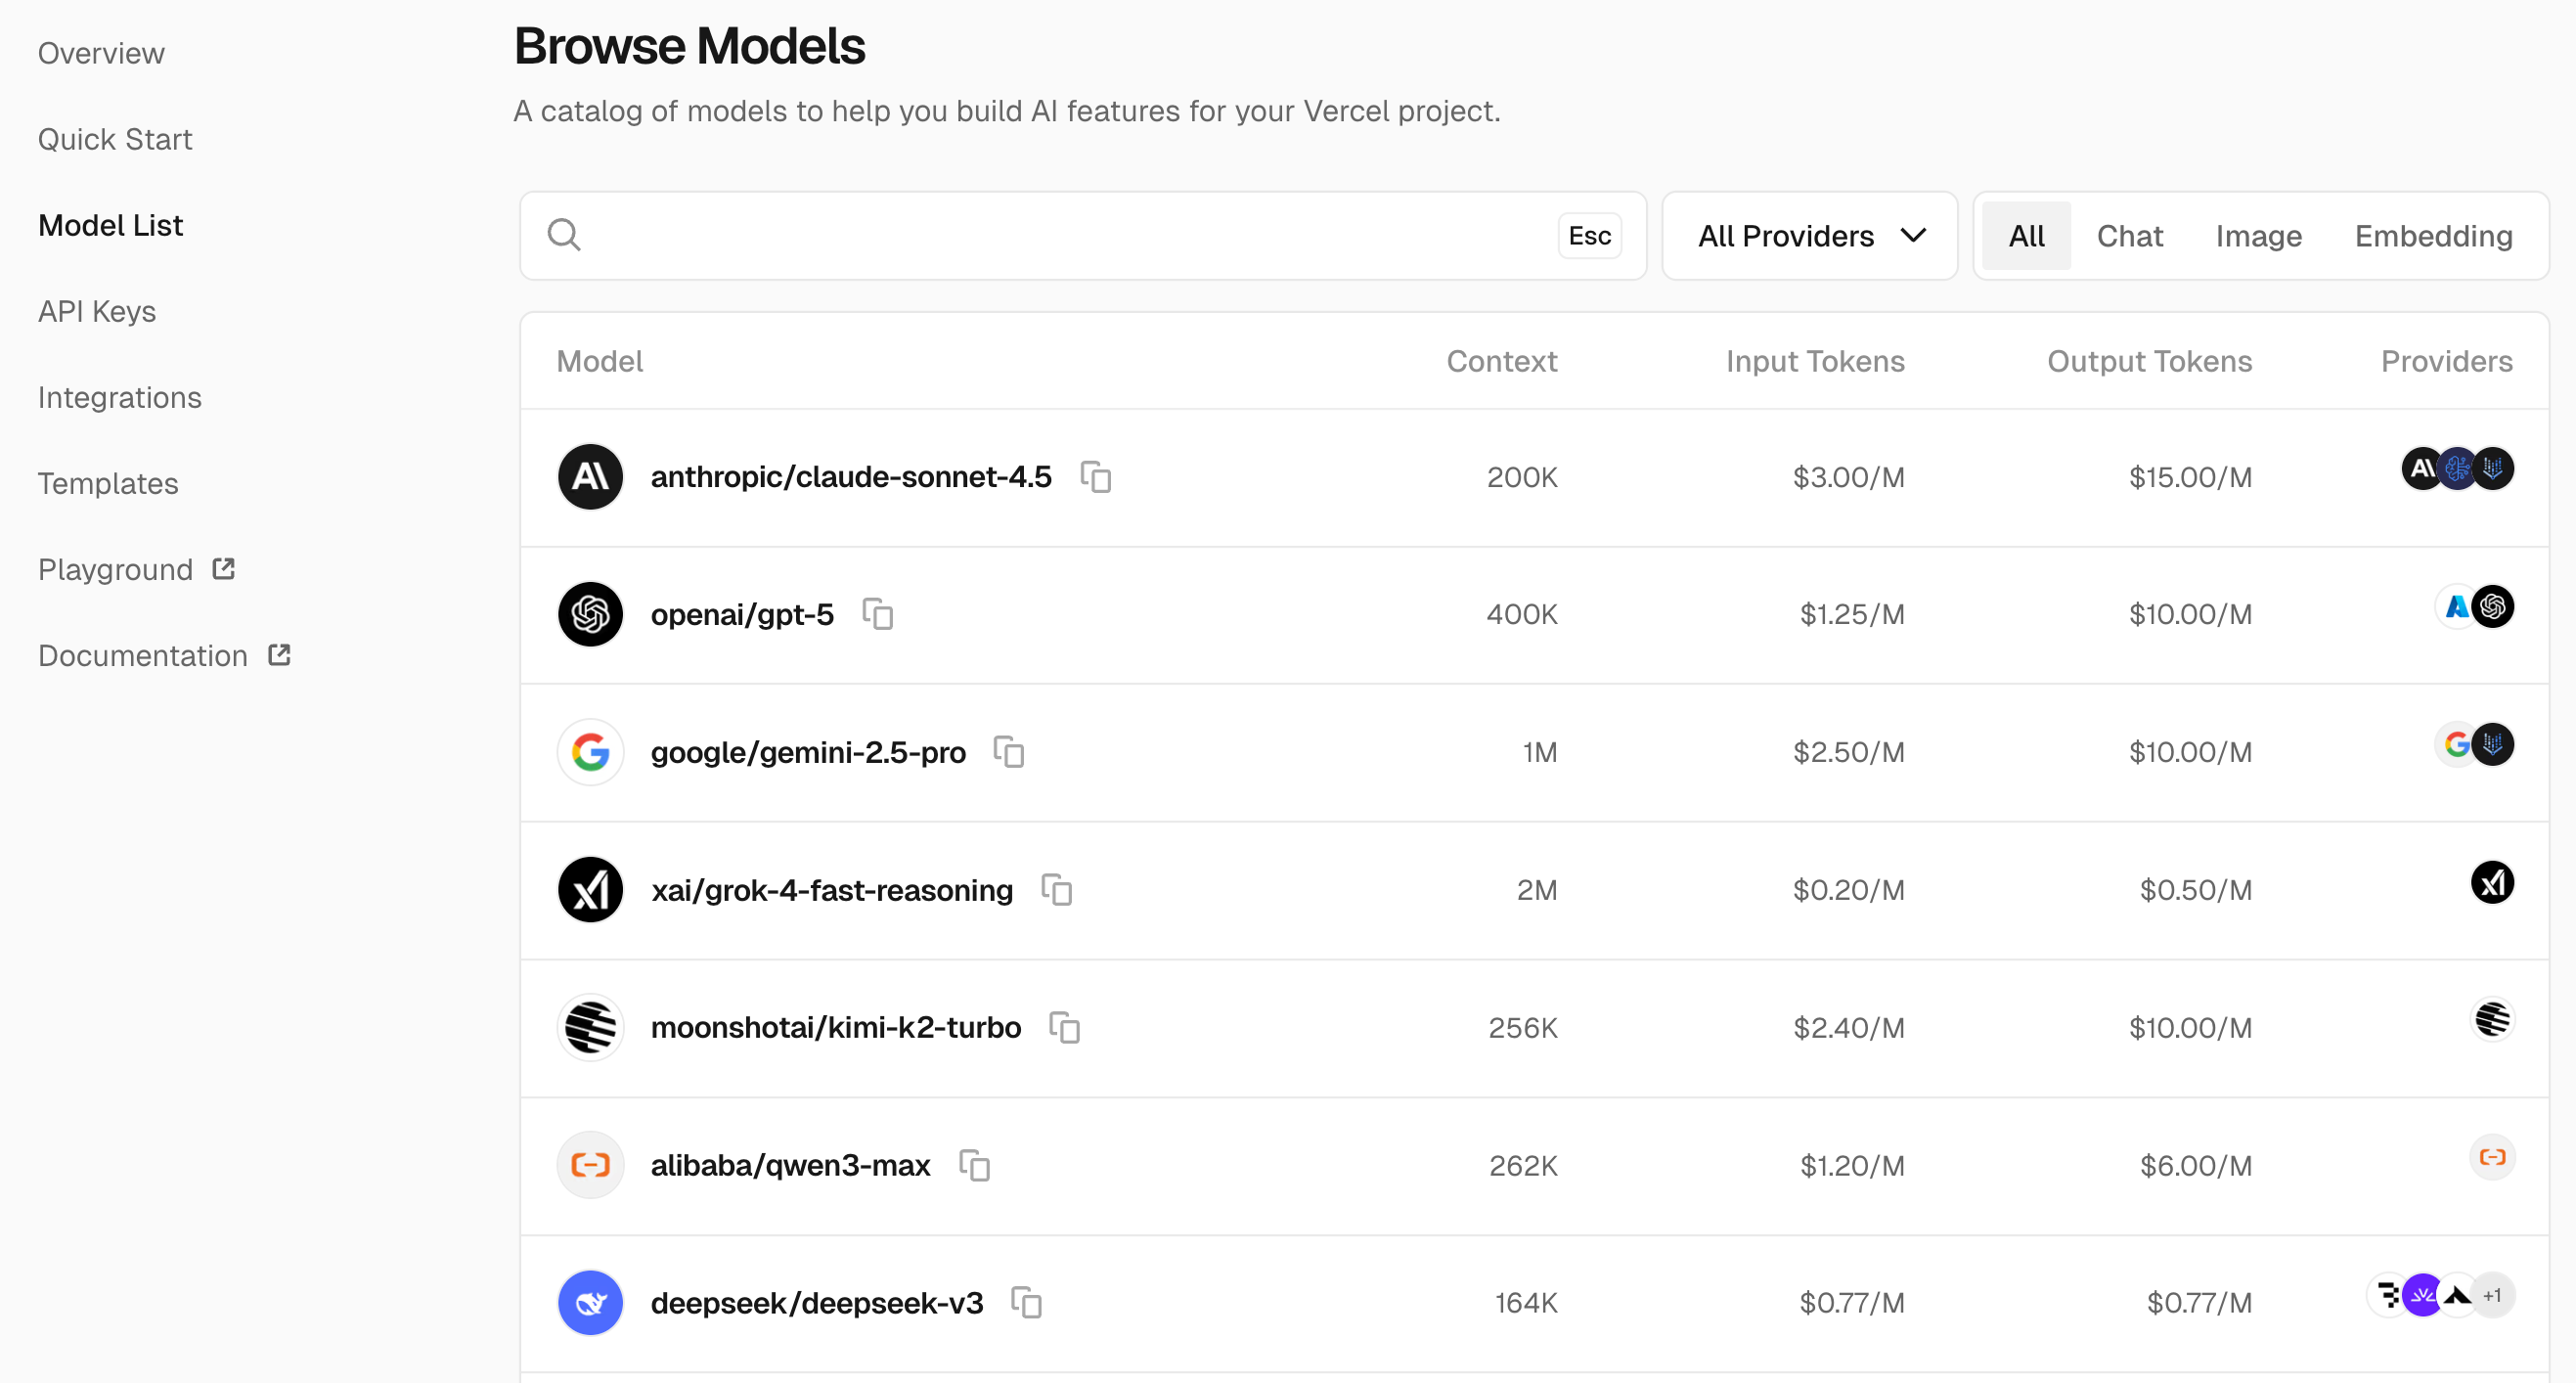
Task: Click copy icon beside google/gemini-2.5-pro
Action: [x=1009, y=752]
